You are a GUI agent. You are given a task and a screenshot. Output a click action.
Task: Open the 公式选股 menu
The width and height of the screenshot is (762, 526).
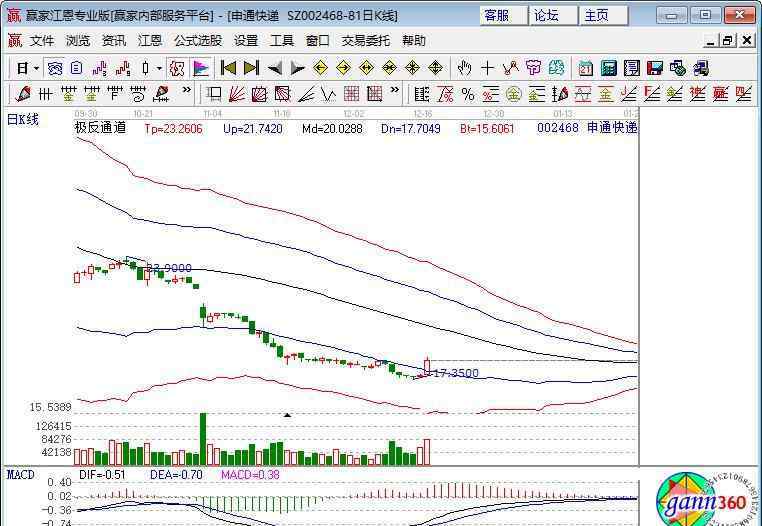click(x=198, y=41)
